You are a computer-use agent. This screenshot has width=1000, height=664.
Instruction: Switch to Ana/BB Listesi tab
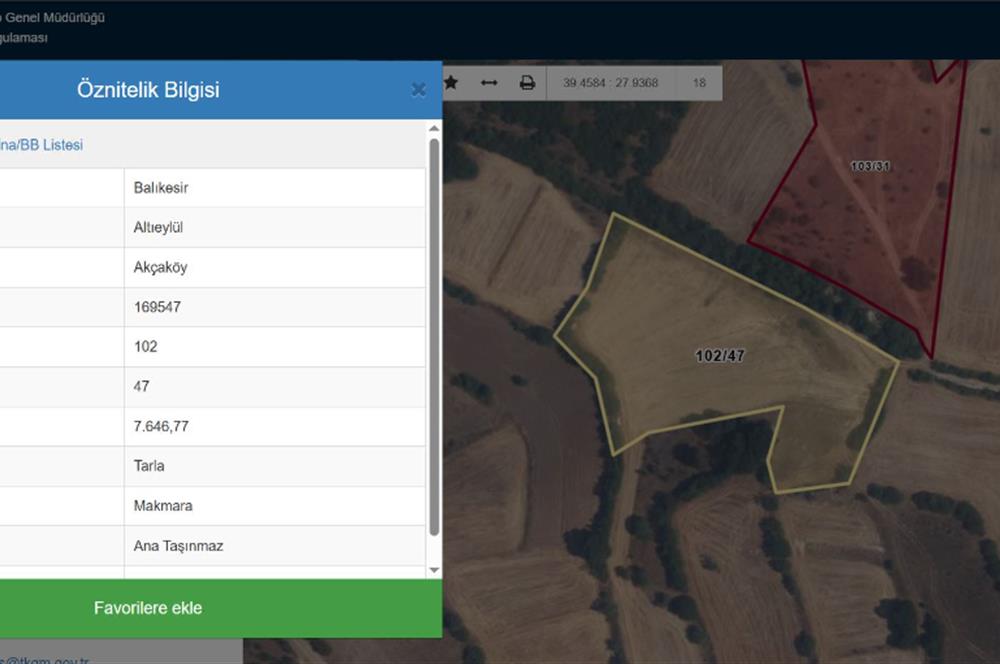(42, 145)
